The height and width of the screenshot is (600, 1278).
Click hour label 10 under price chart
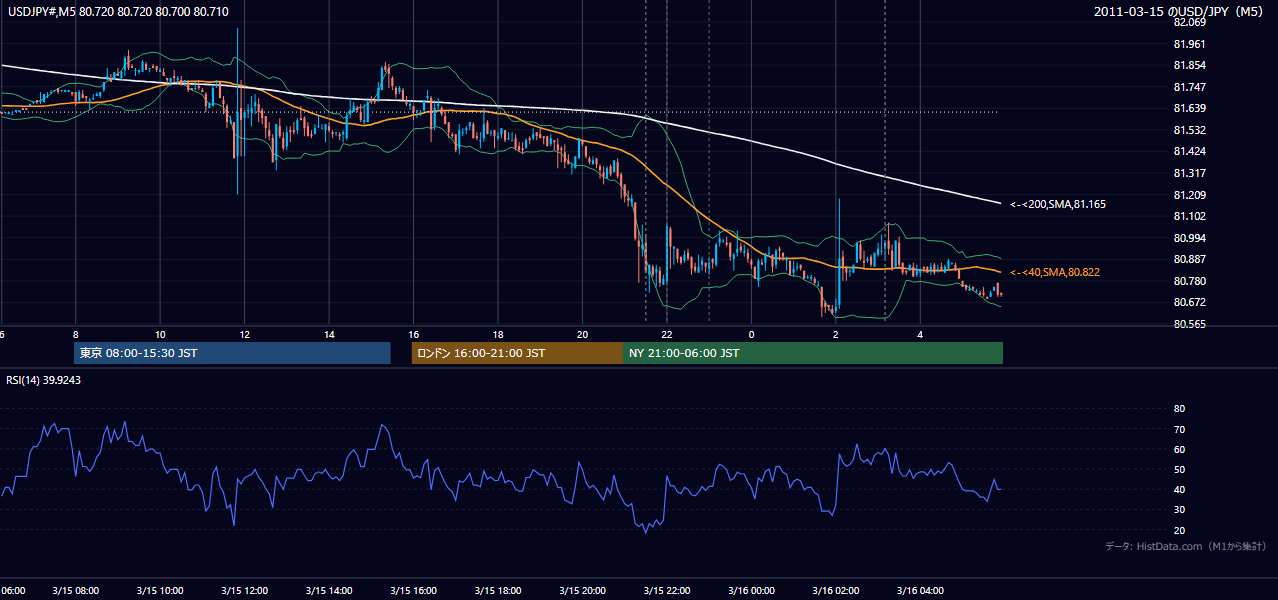tap(160, 333)
